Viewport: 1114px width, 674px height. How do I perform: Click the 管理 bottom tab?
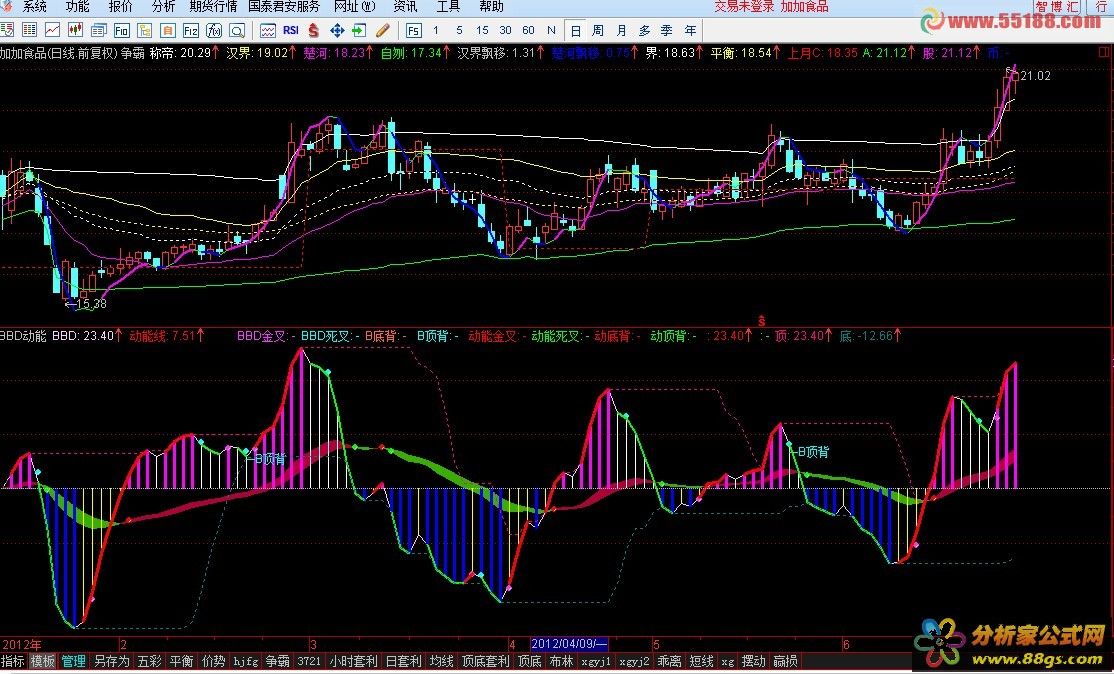coord(74,661)
